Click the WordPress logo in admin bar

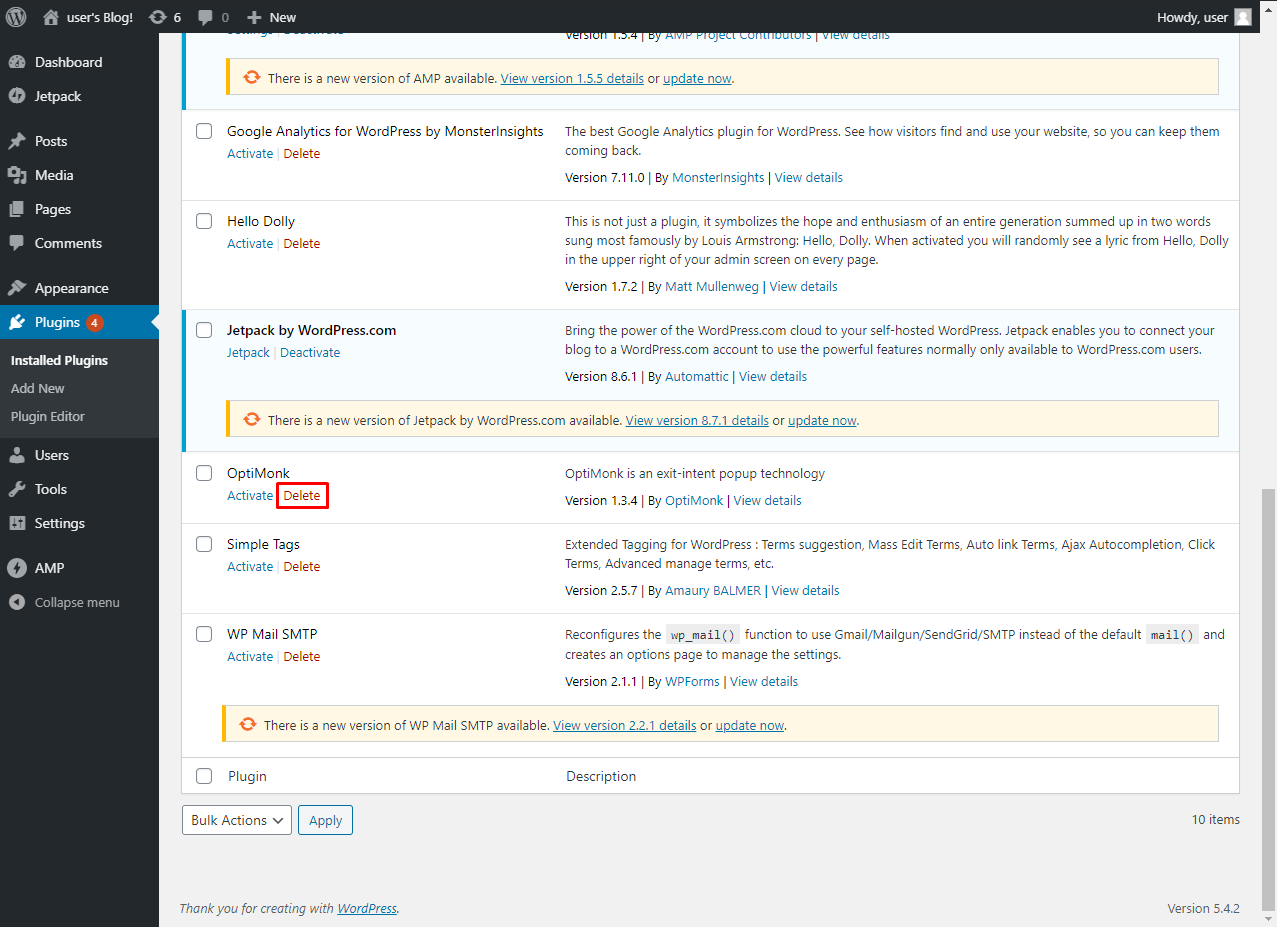(x=16, y=17)
